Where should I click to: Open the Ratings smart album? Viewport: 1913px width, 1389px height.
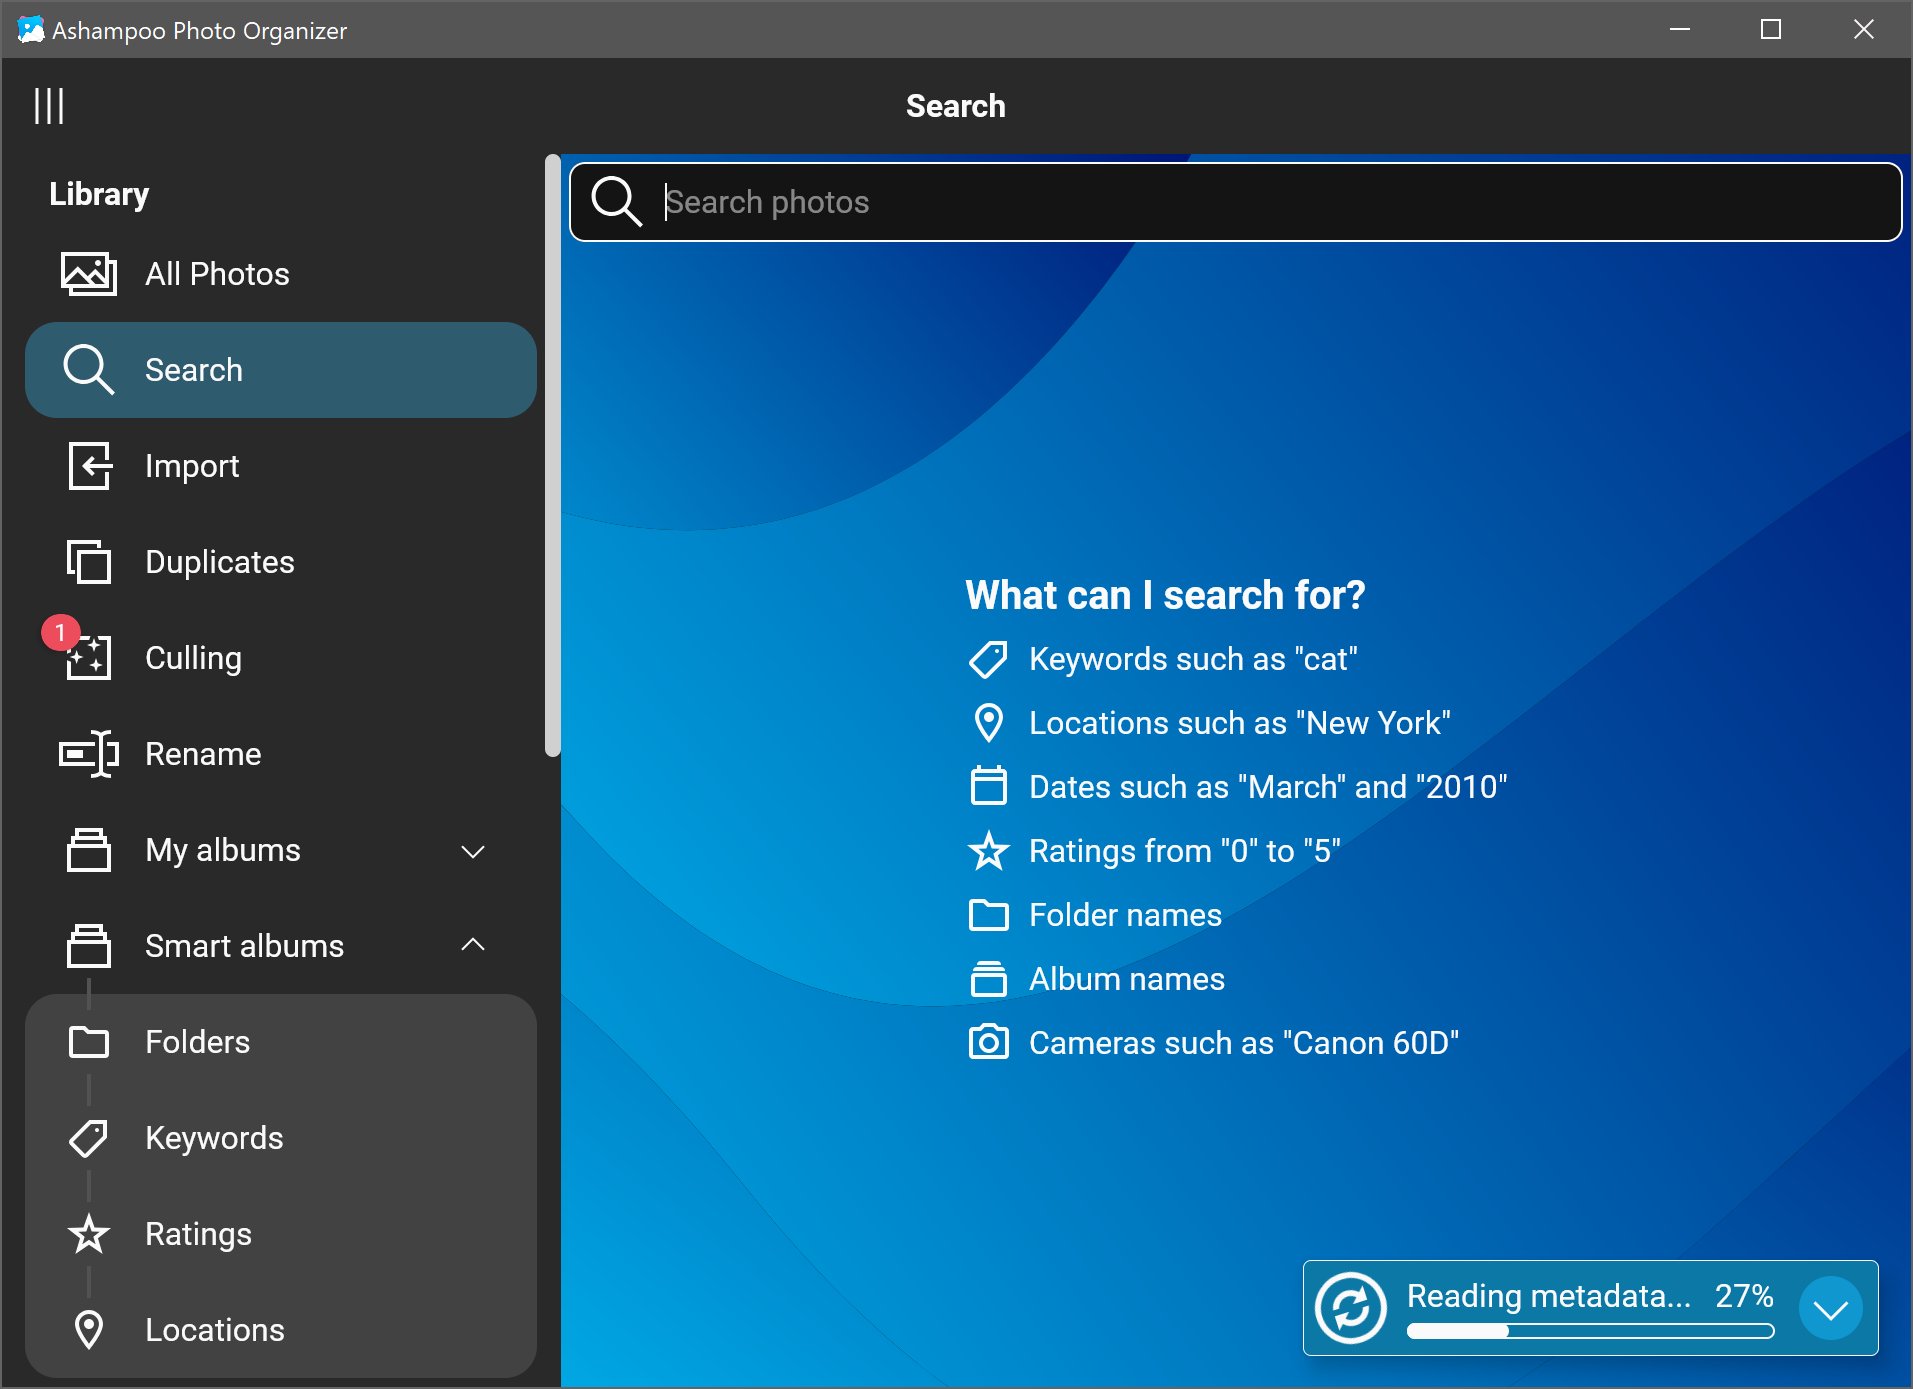coord(281,1234)
